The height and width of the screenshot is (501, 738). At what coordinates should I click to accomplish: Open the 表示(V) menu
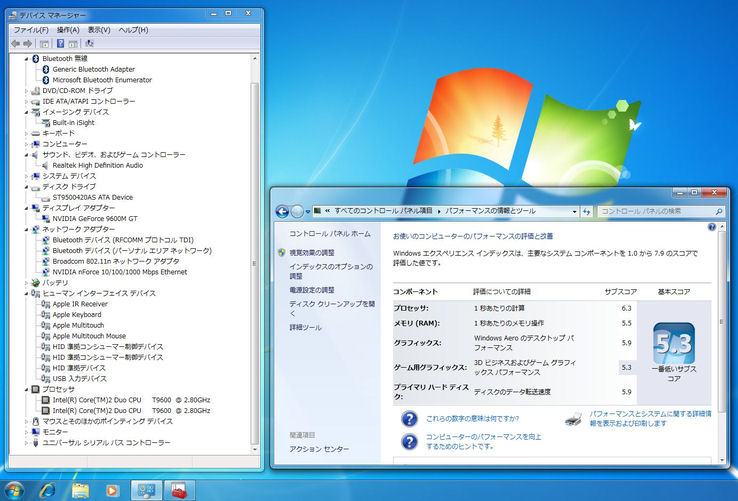(98, 30)
